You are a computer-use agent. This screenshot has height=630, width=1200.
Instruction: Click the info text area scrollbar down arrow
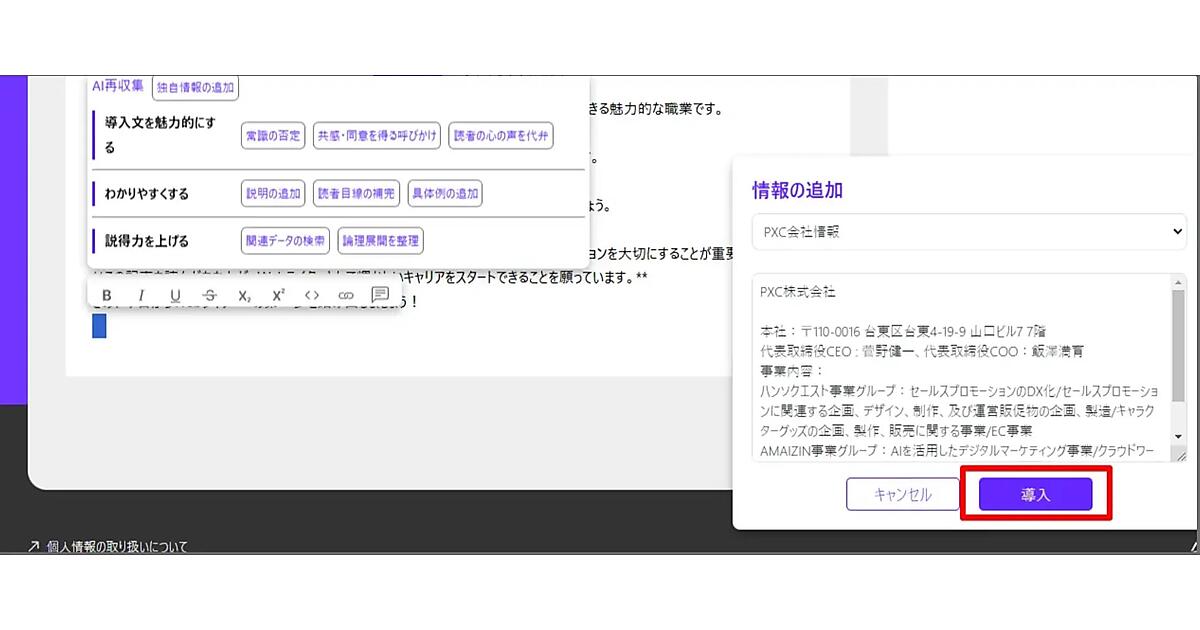click(x=1178, y=437)
